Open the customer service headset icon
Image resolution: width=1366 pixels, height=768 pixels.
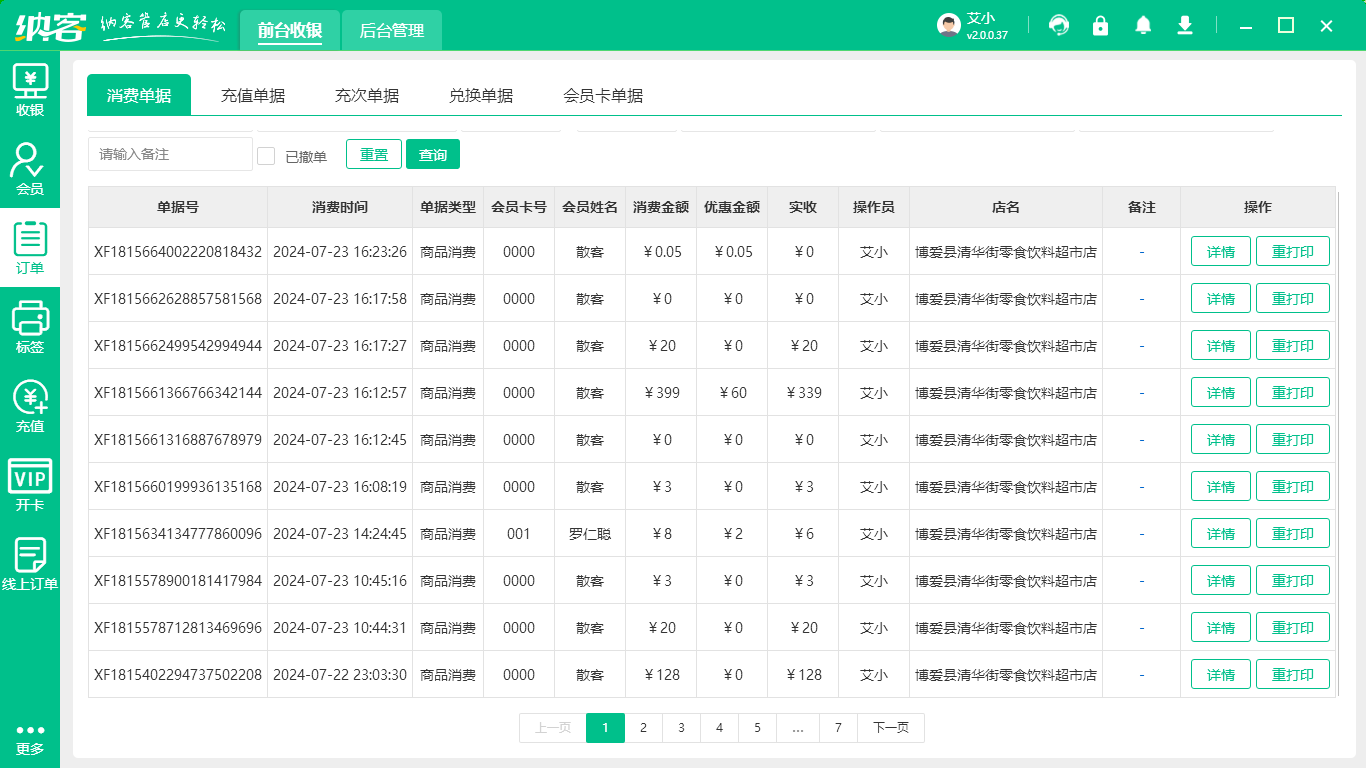(x=1058, y=25)
